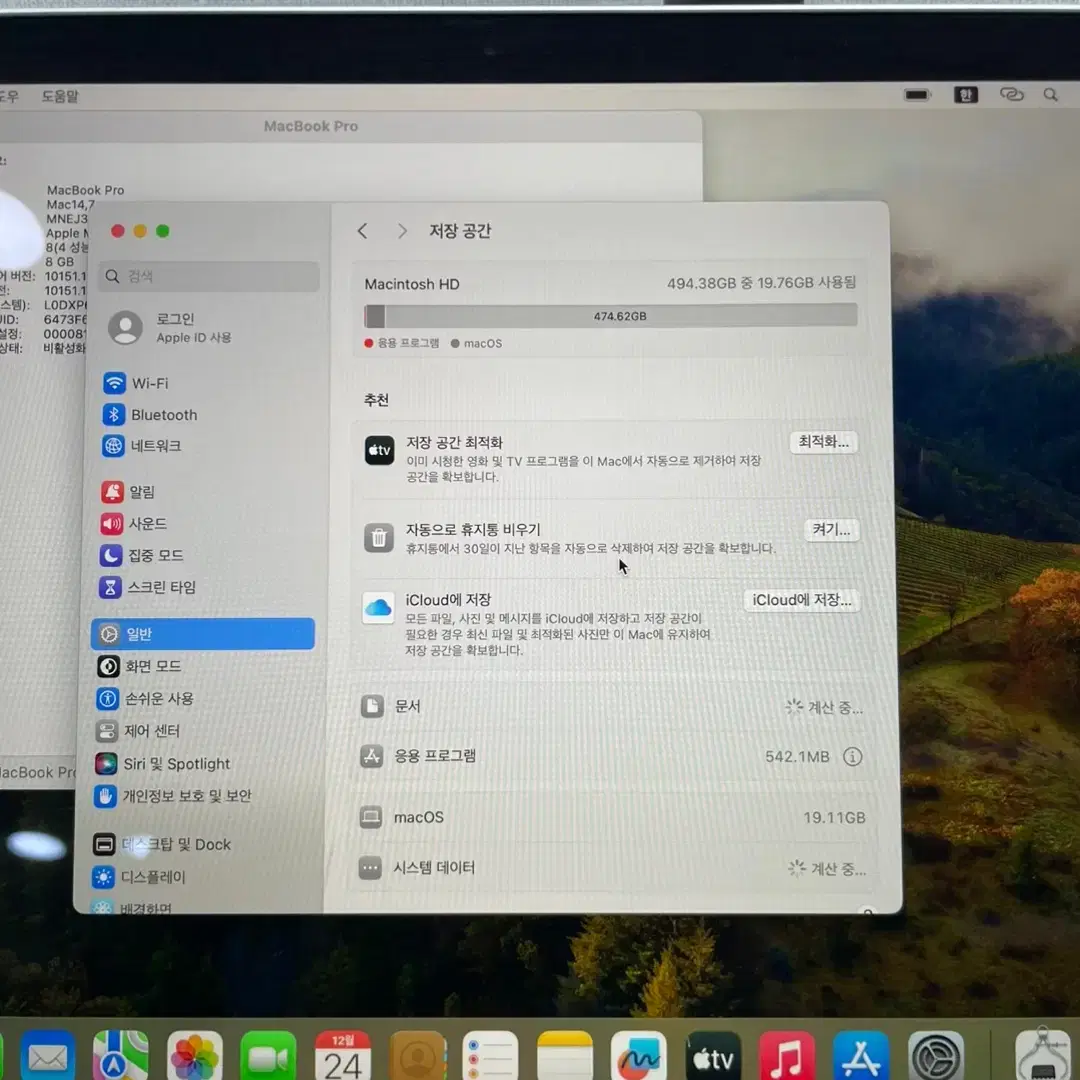Launch Maps from the Dock
This screenshot has height=1080, width=1080.
pos(121,1057)
